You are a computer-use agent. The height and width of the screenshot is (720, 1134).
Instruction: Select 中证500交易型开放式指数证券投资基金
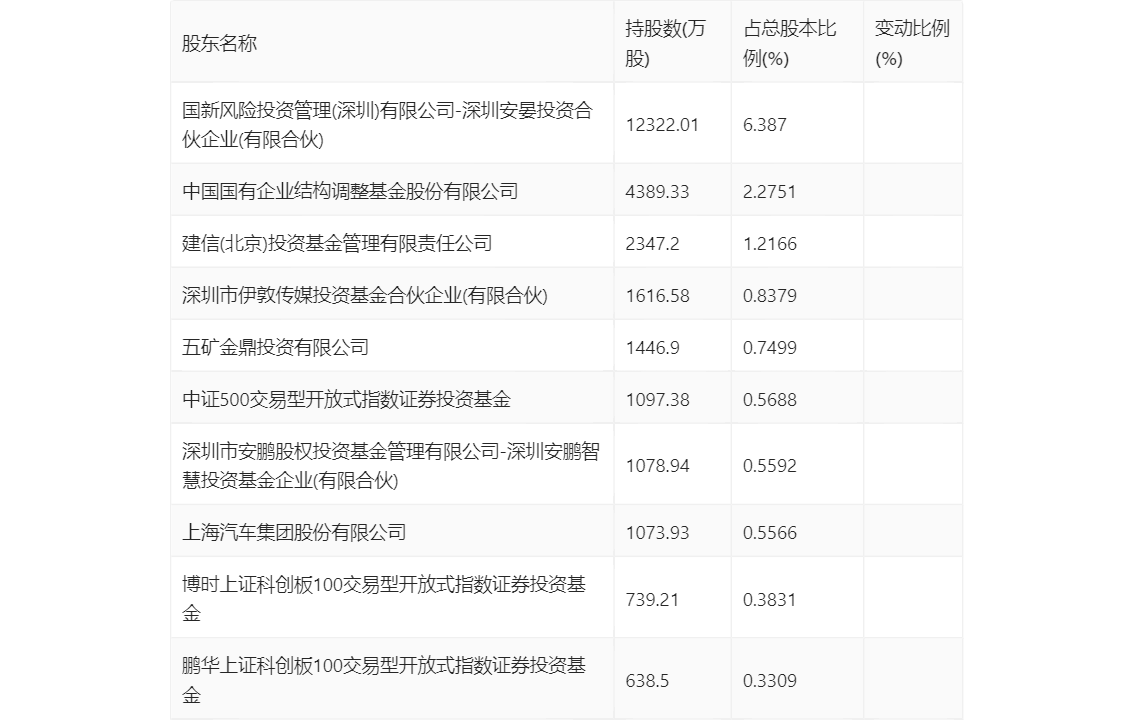(346, 400)
